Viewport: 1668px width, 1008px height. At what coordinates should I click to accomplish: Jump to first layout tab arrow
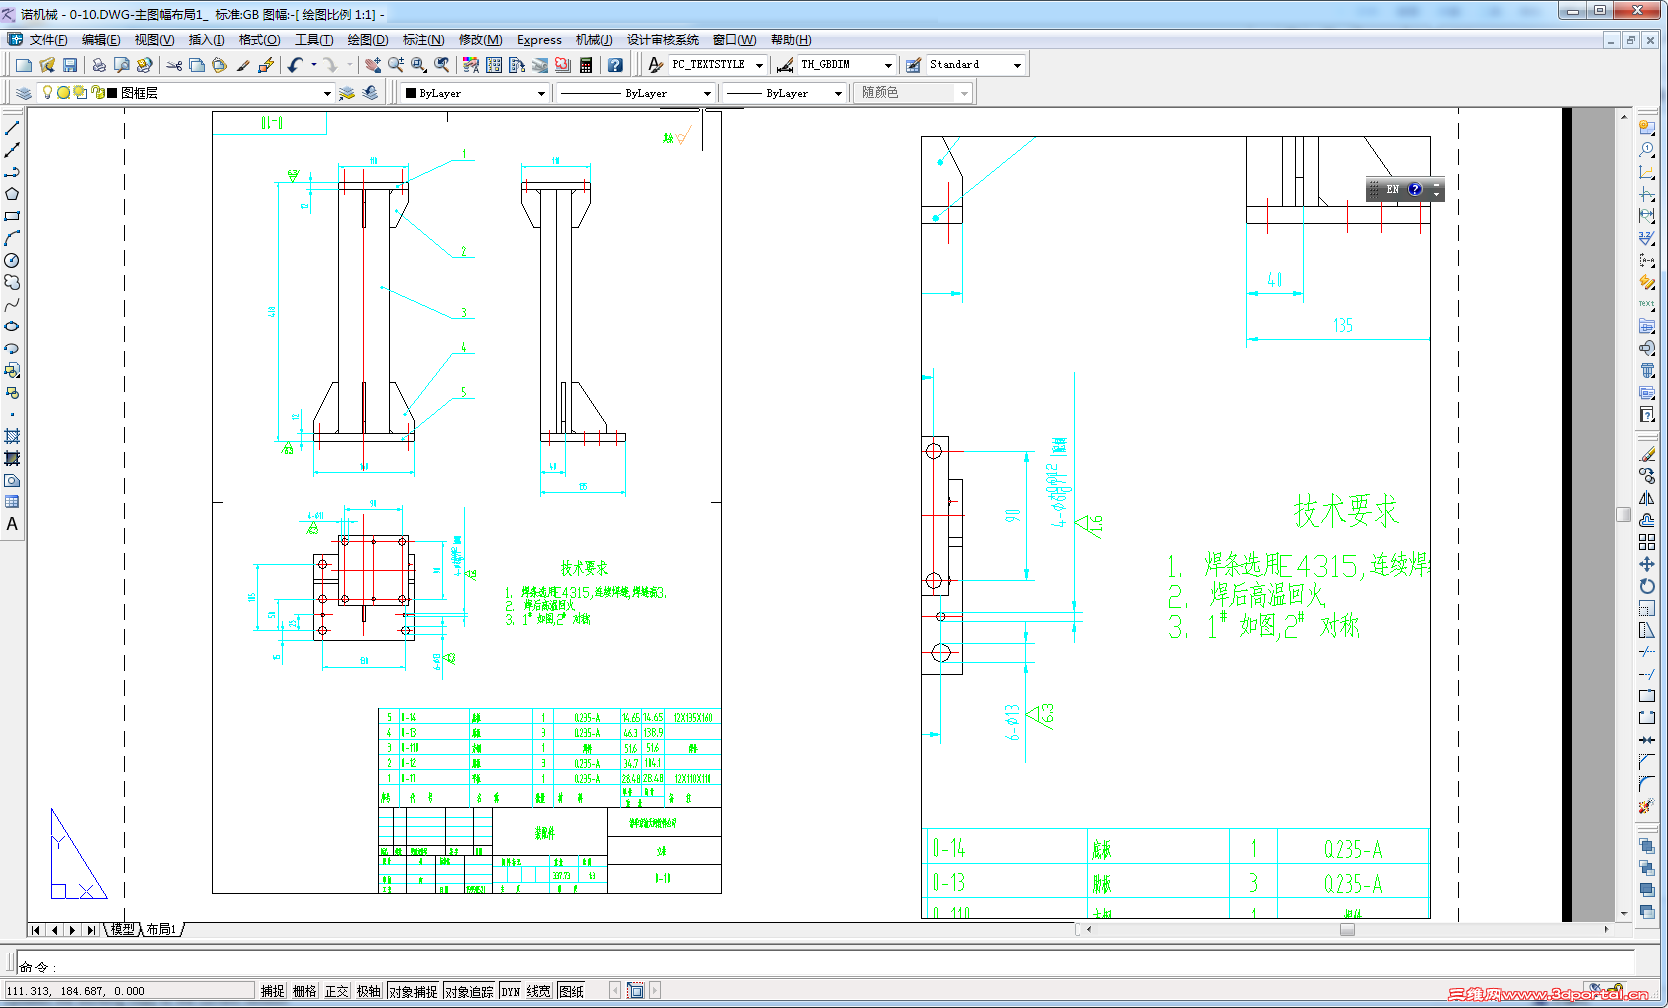click(x=36, y=930)
